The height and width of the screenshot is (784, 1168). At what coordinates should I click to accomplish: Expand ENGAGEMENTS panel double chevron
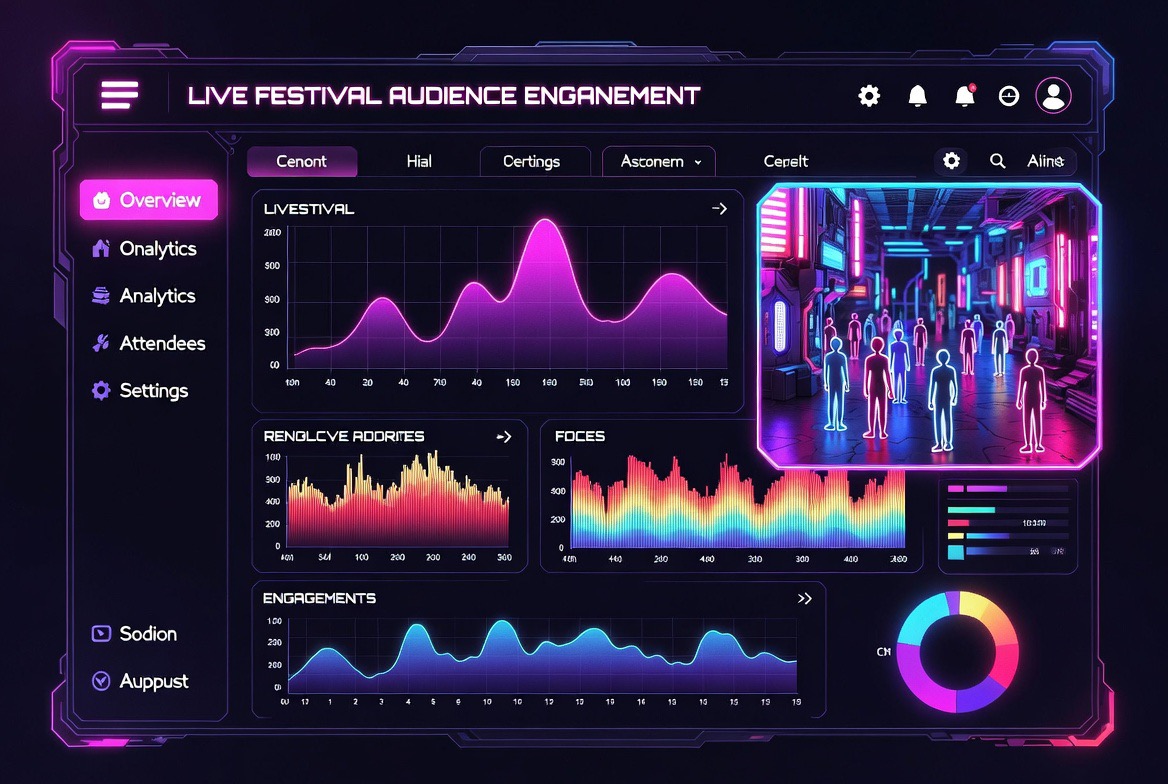point(804,598)
